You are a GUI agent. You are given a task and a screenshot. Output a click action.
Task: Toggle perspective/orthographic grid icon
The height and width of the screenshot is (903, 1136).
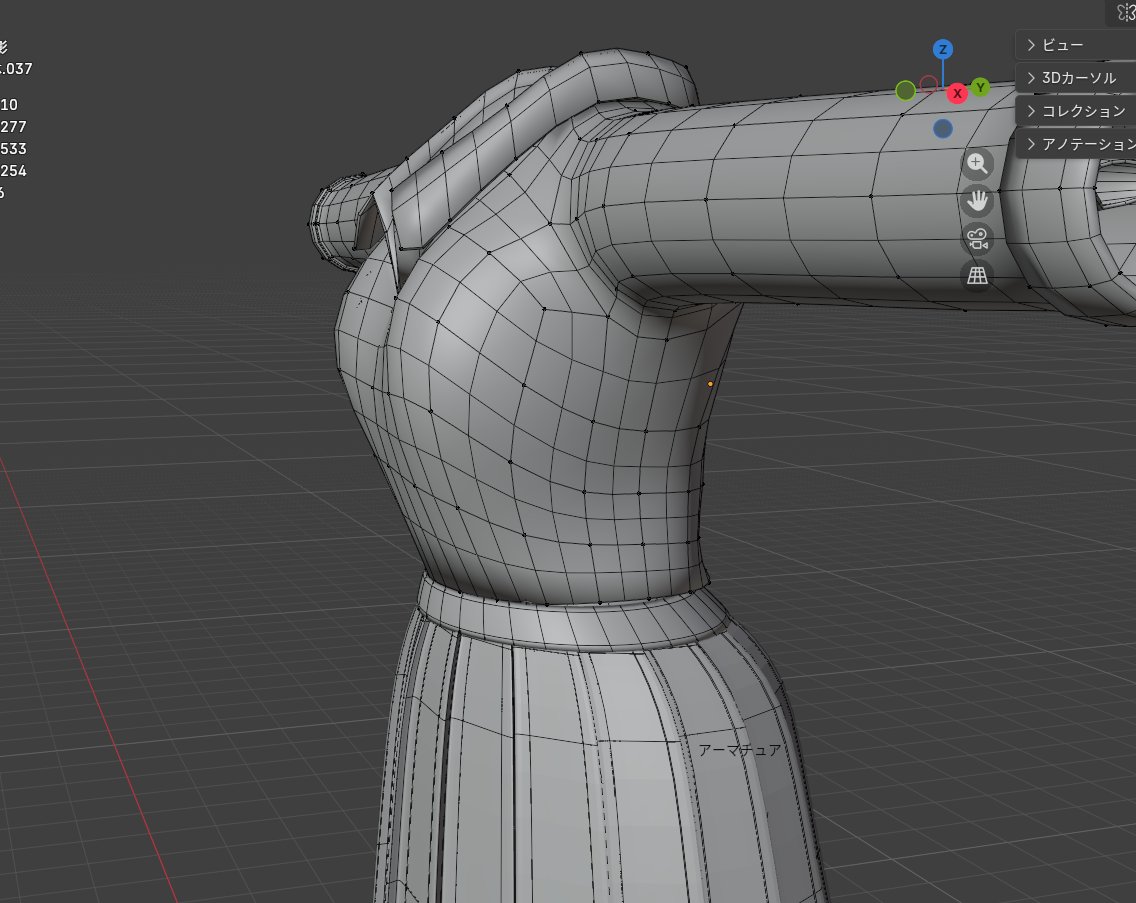click(977, 275)
